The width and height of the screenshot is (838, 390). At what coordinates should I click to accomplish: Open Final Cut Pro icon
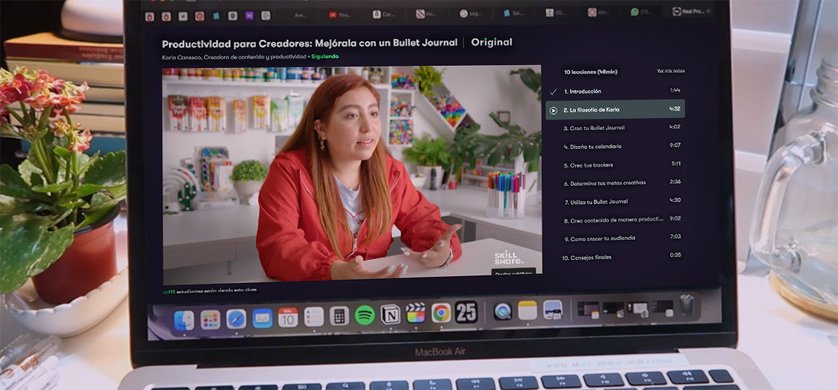[x=415, y=313]
